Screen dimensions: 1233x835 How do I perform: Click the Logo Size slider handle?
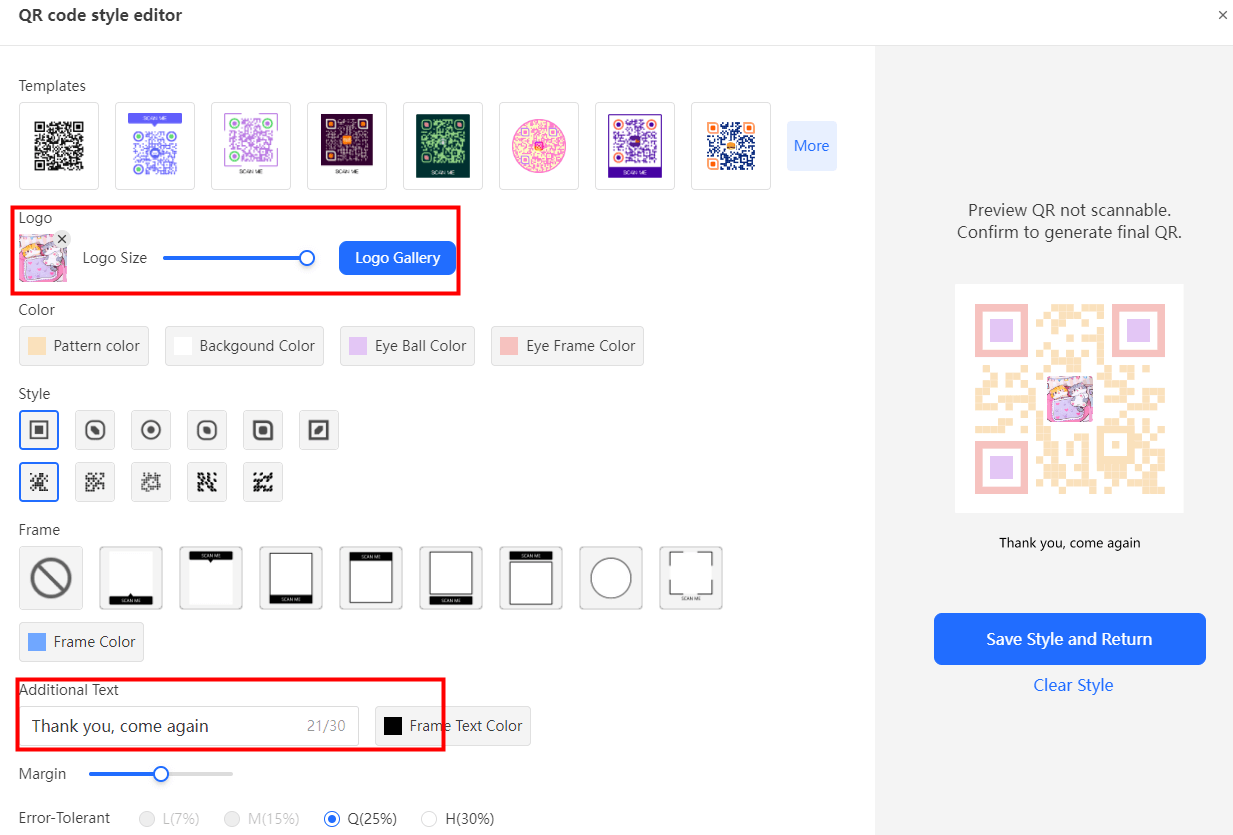click(x=307, y=258)
